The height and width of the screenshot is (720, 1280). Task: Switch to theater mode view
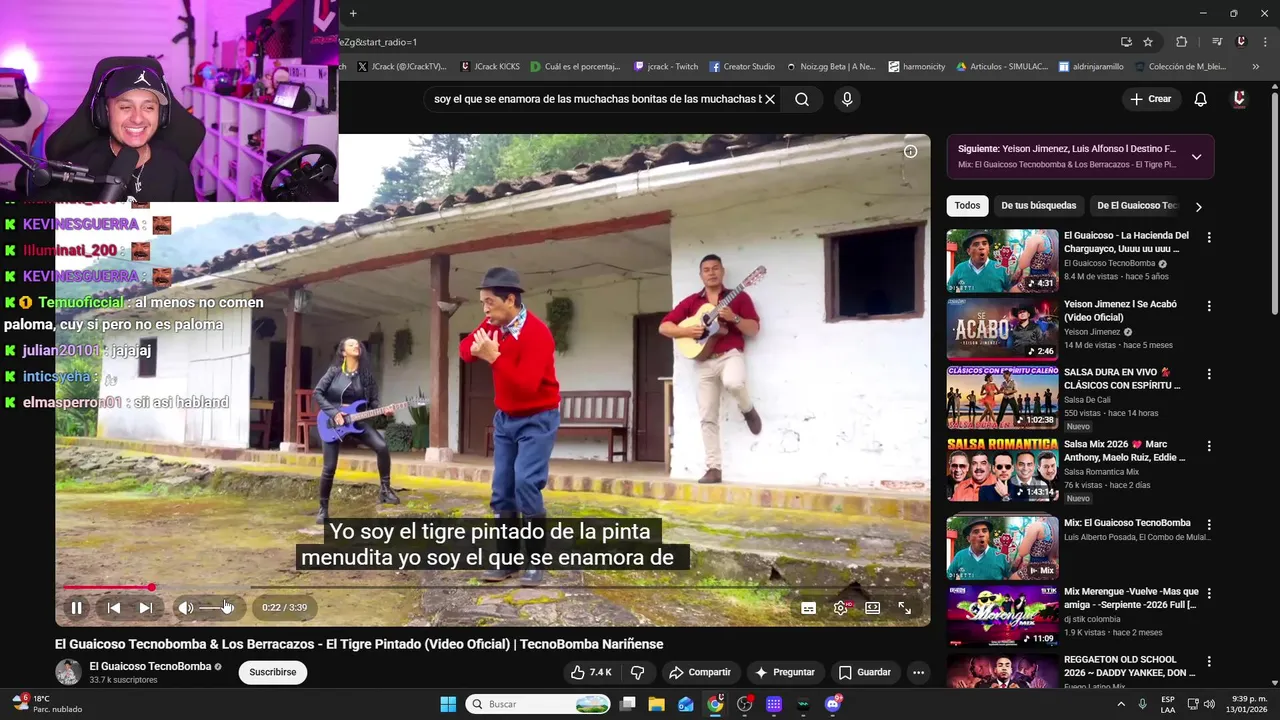(x=873, y=608)
